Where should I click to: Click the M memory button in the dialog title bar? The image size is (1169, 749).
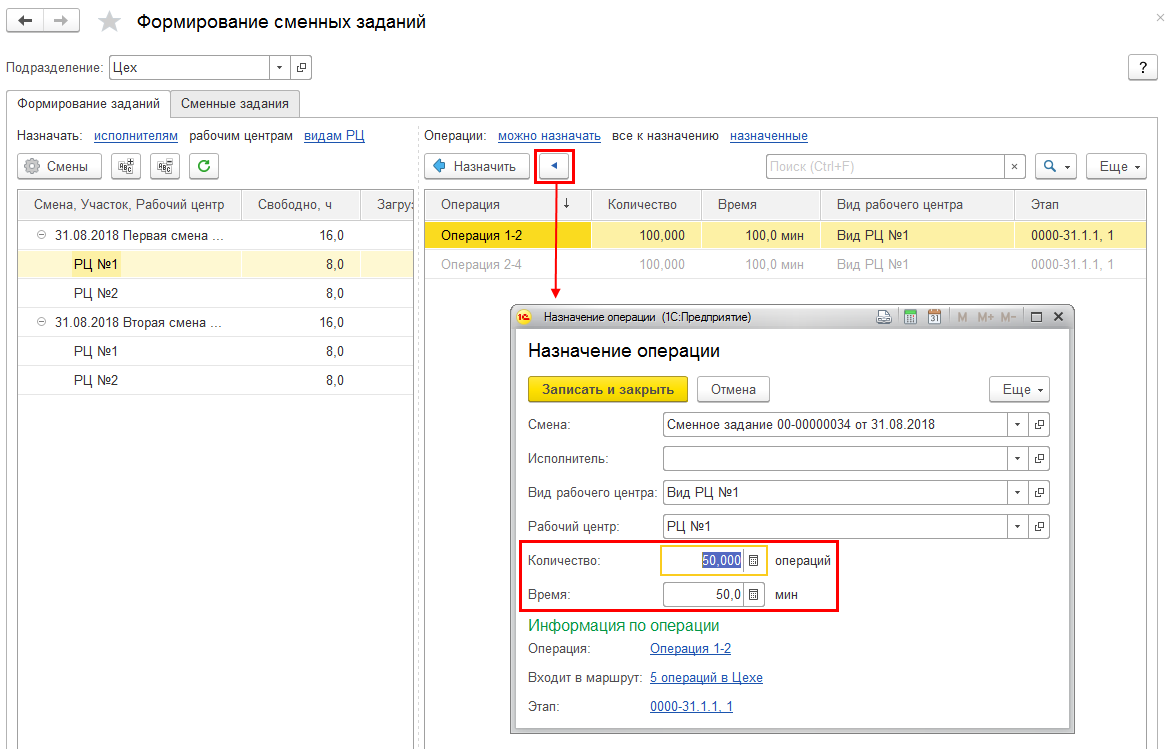(x=962, y=317)
